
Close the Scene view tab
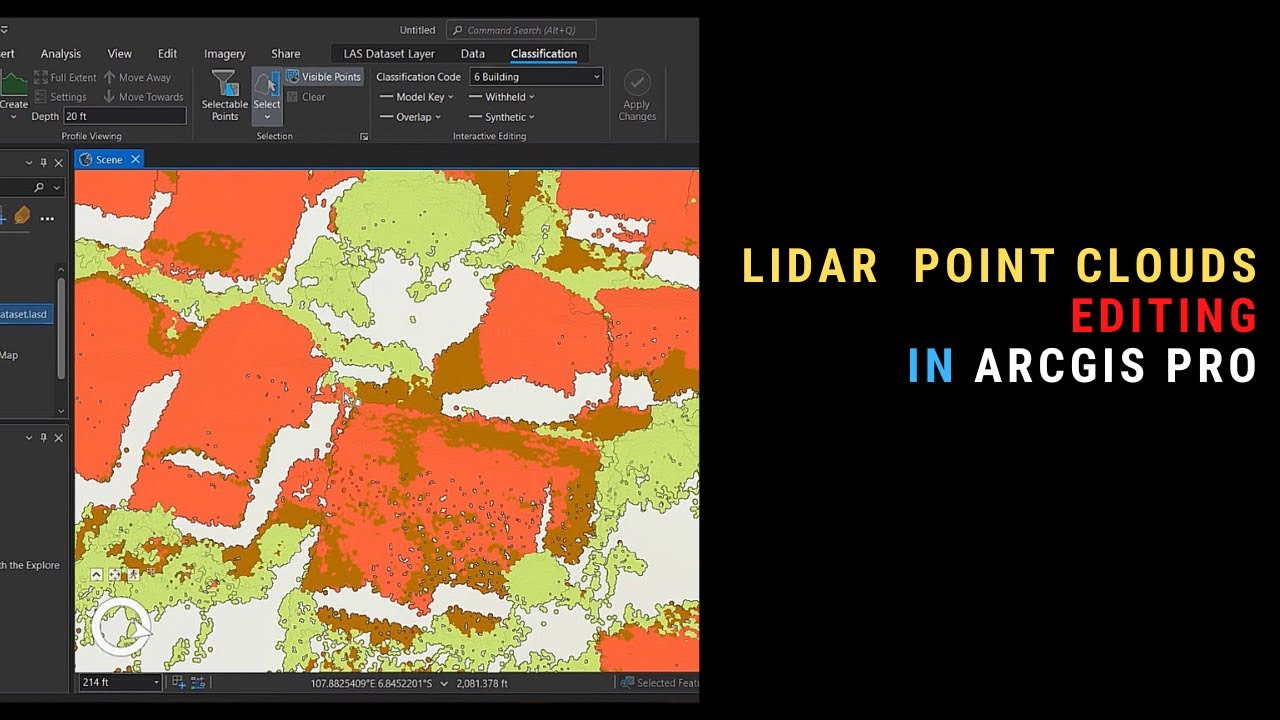coord(135,160)
